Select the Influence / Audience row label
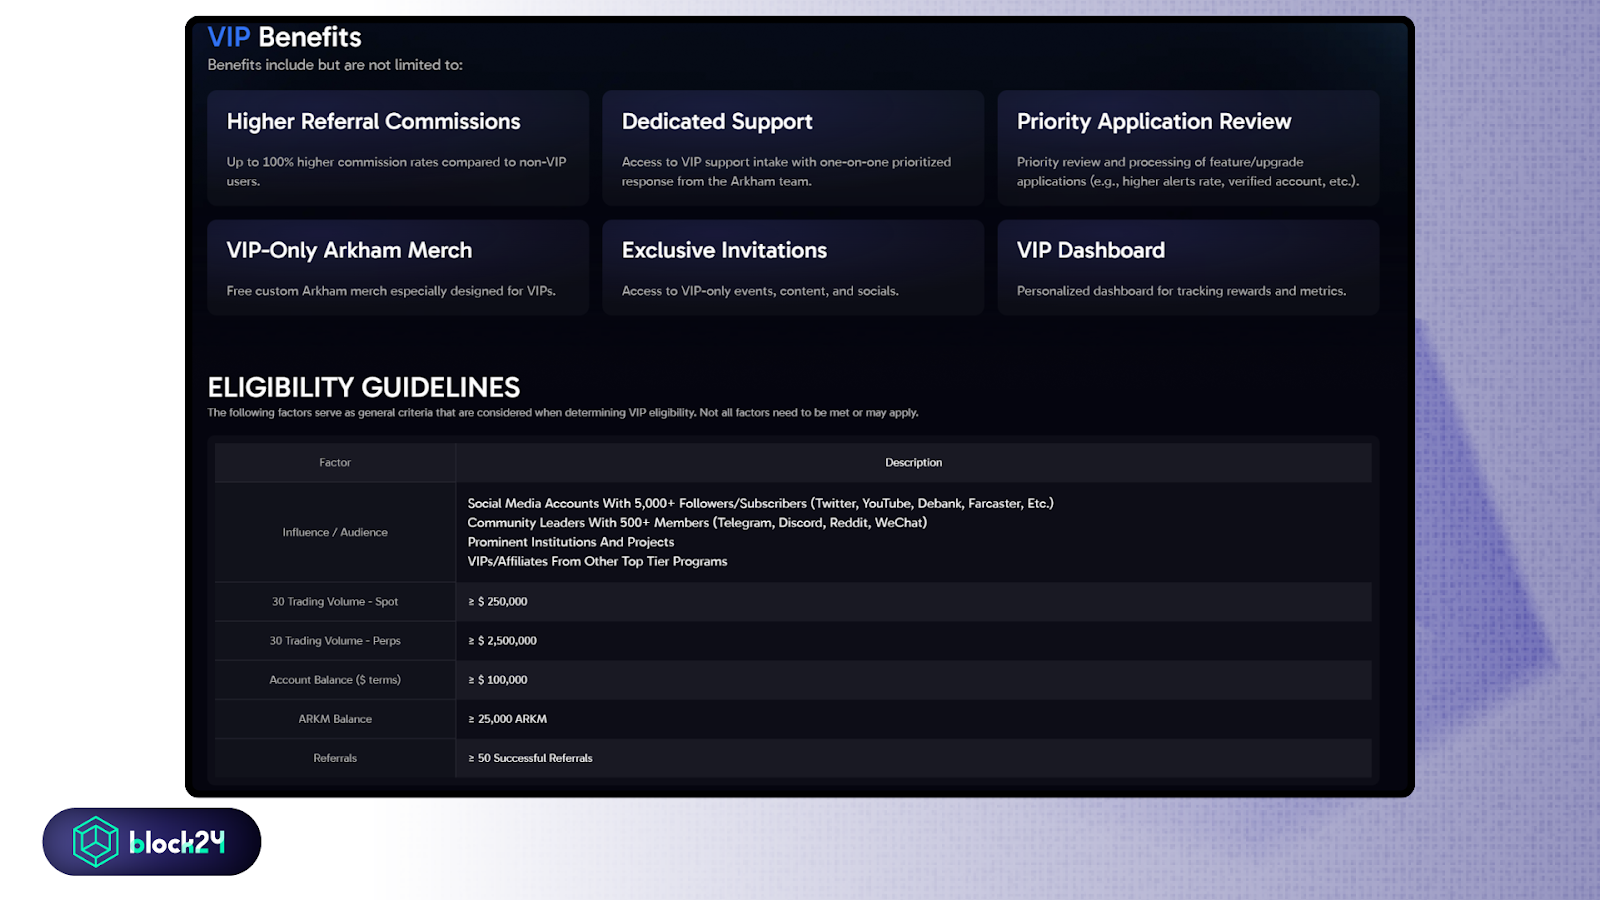 335,532
